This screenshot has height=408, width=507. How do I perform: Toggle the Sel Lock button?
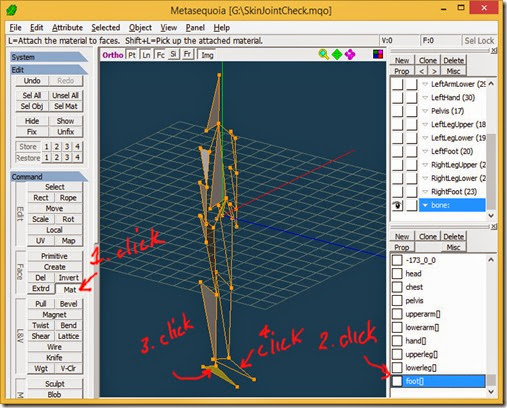tap(479, 41)
